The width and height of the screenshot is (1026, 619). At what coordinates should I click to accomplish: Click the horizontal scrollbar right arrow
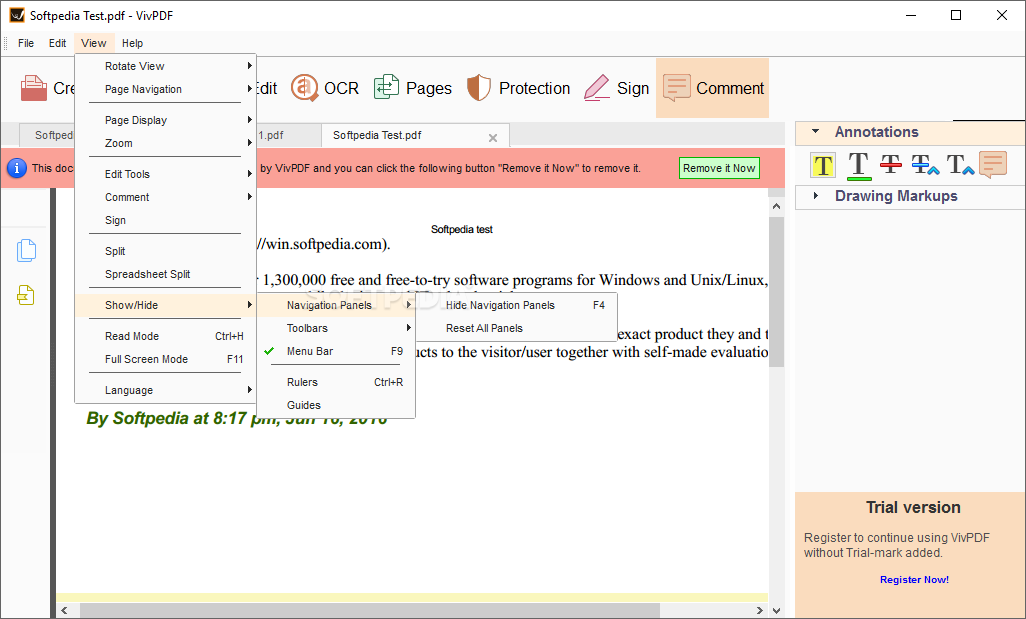[759, 610]
